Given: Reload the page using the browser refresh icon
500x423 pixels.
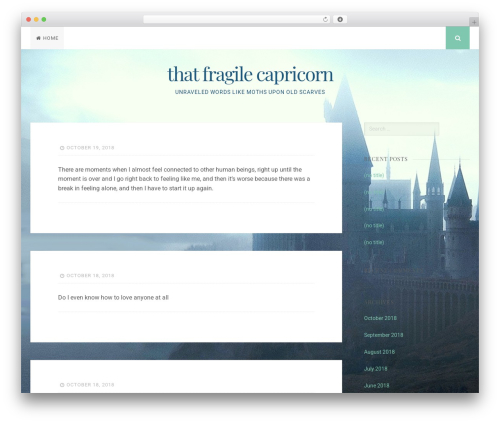Looking at the screenshot, I should (325, 19).
